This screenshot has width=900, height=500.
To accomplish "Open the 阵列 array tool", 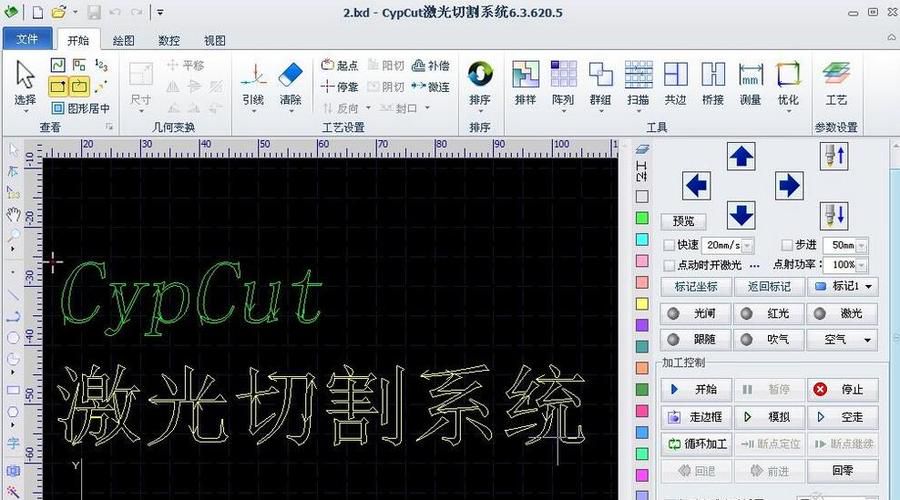I will 563,84.
